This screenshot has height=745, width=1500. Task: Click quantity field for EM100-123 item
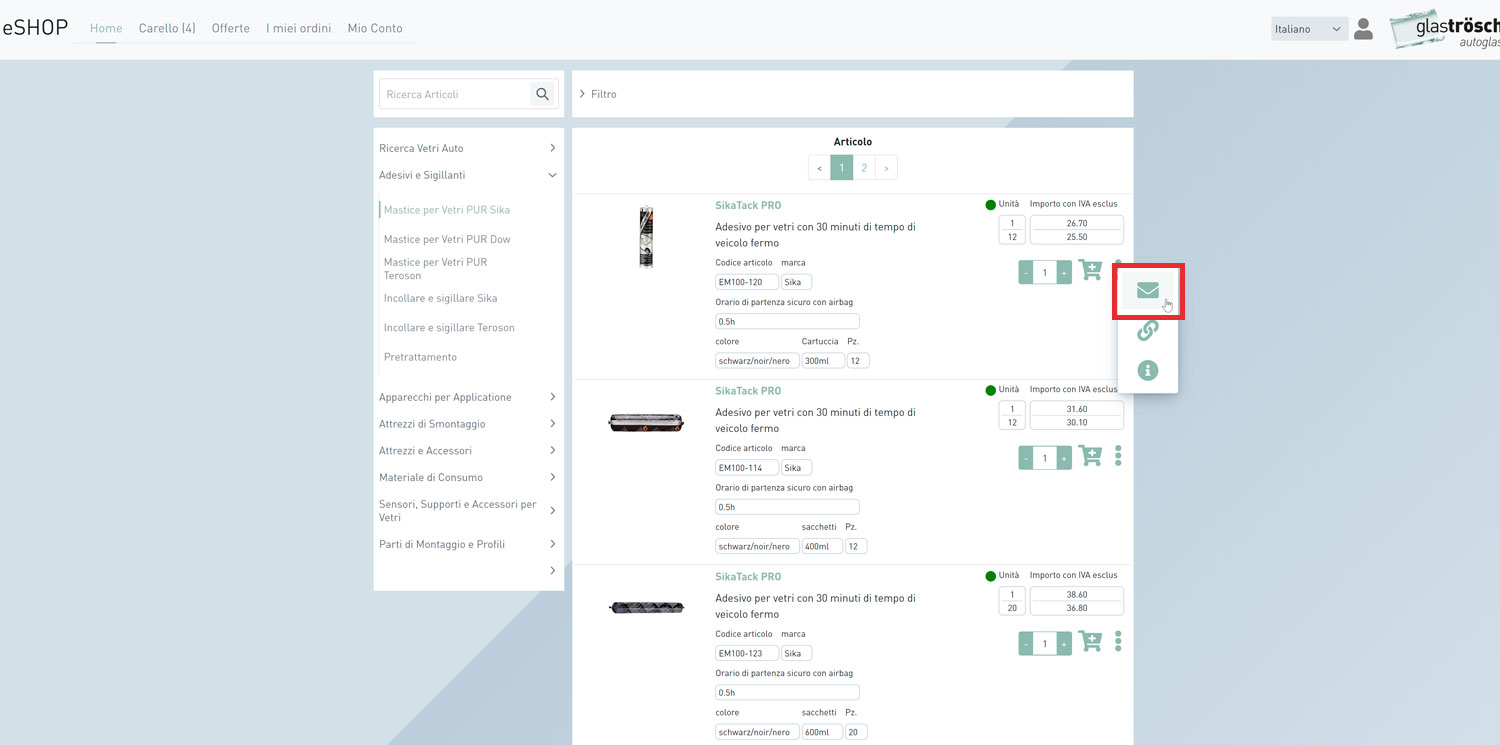click(1045, 643)
